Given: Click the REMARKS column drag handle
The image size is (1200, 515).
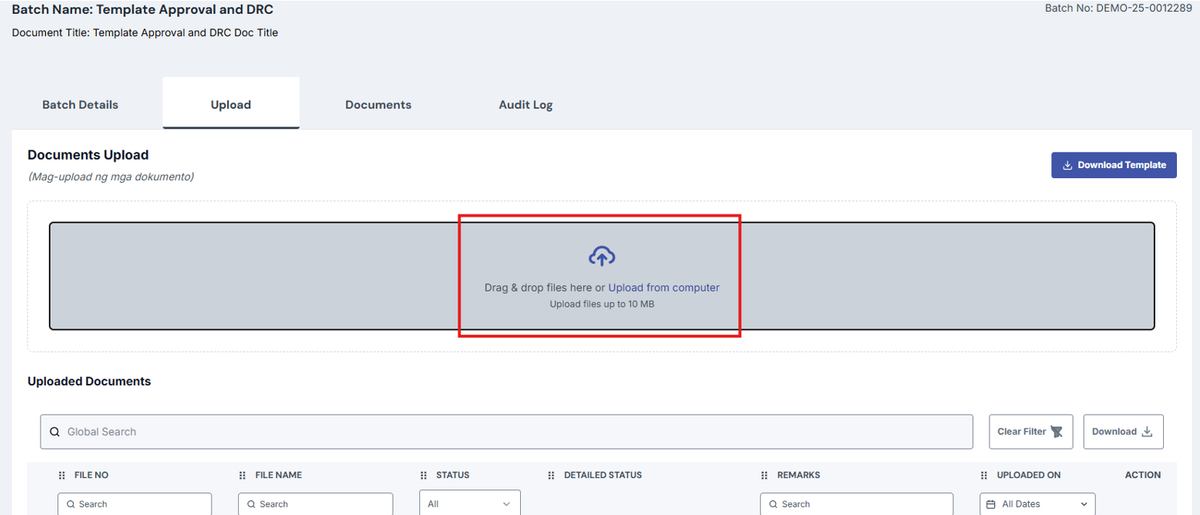Looking at the screenshot, I should click(765, 475).
